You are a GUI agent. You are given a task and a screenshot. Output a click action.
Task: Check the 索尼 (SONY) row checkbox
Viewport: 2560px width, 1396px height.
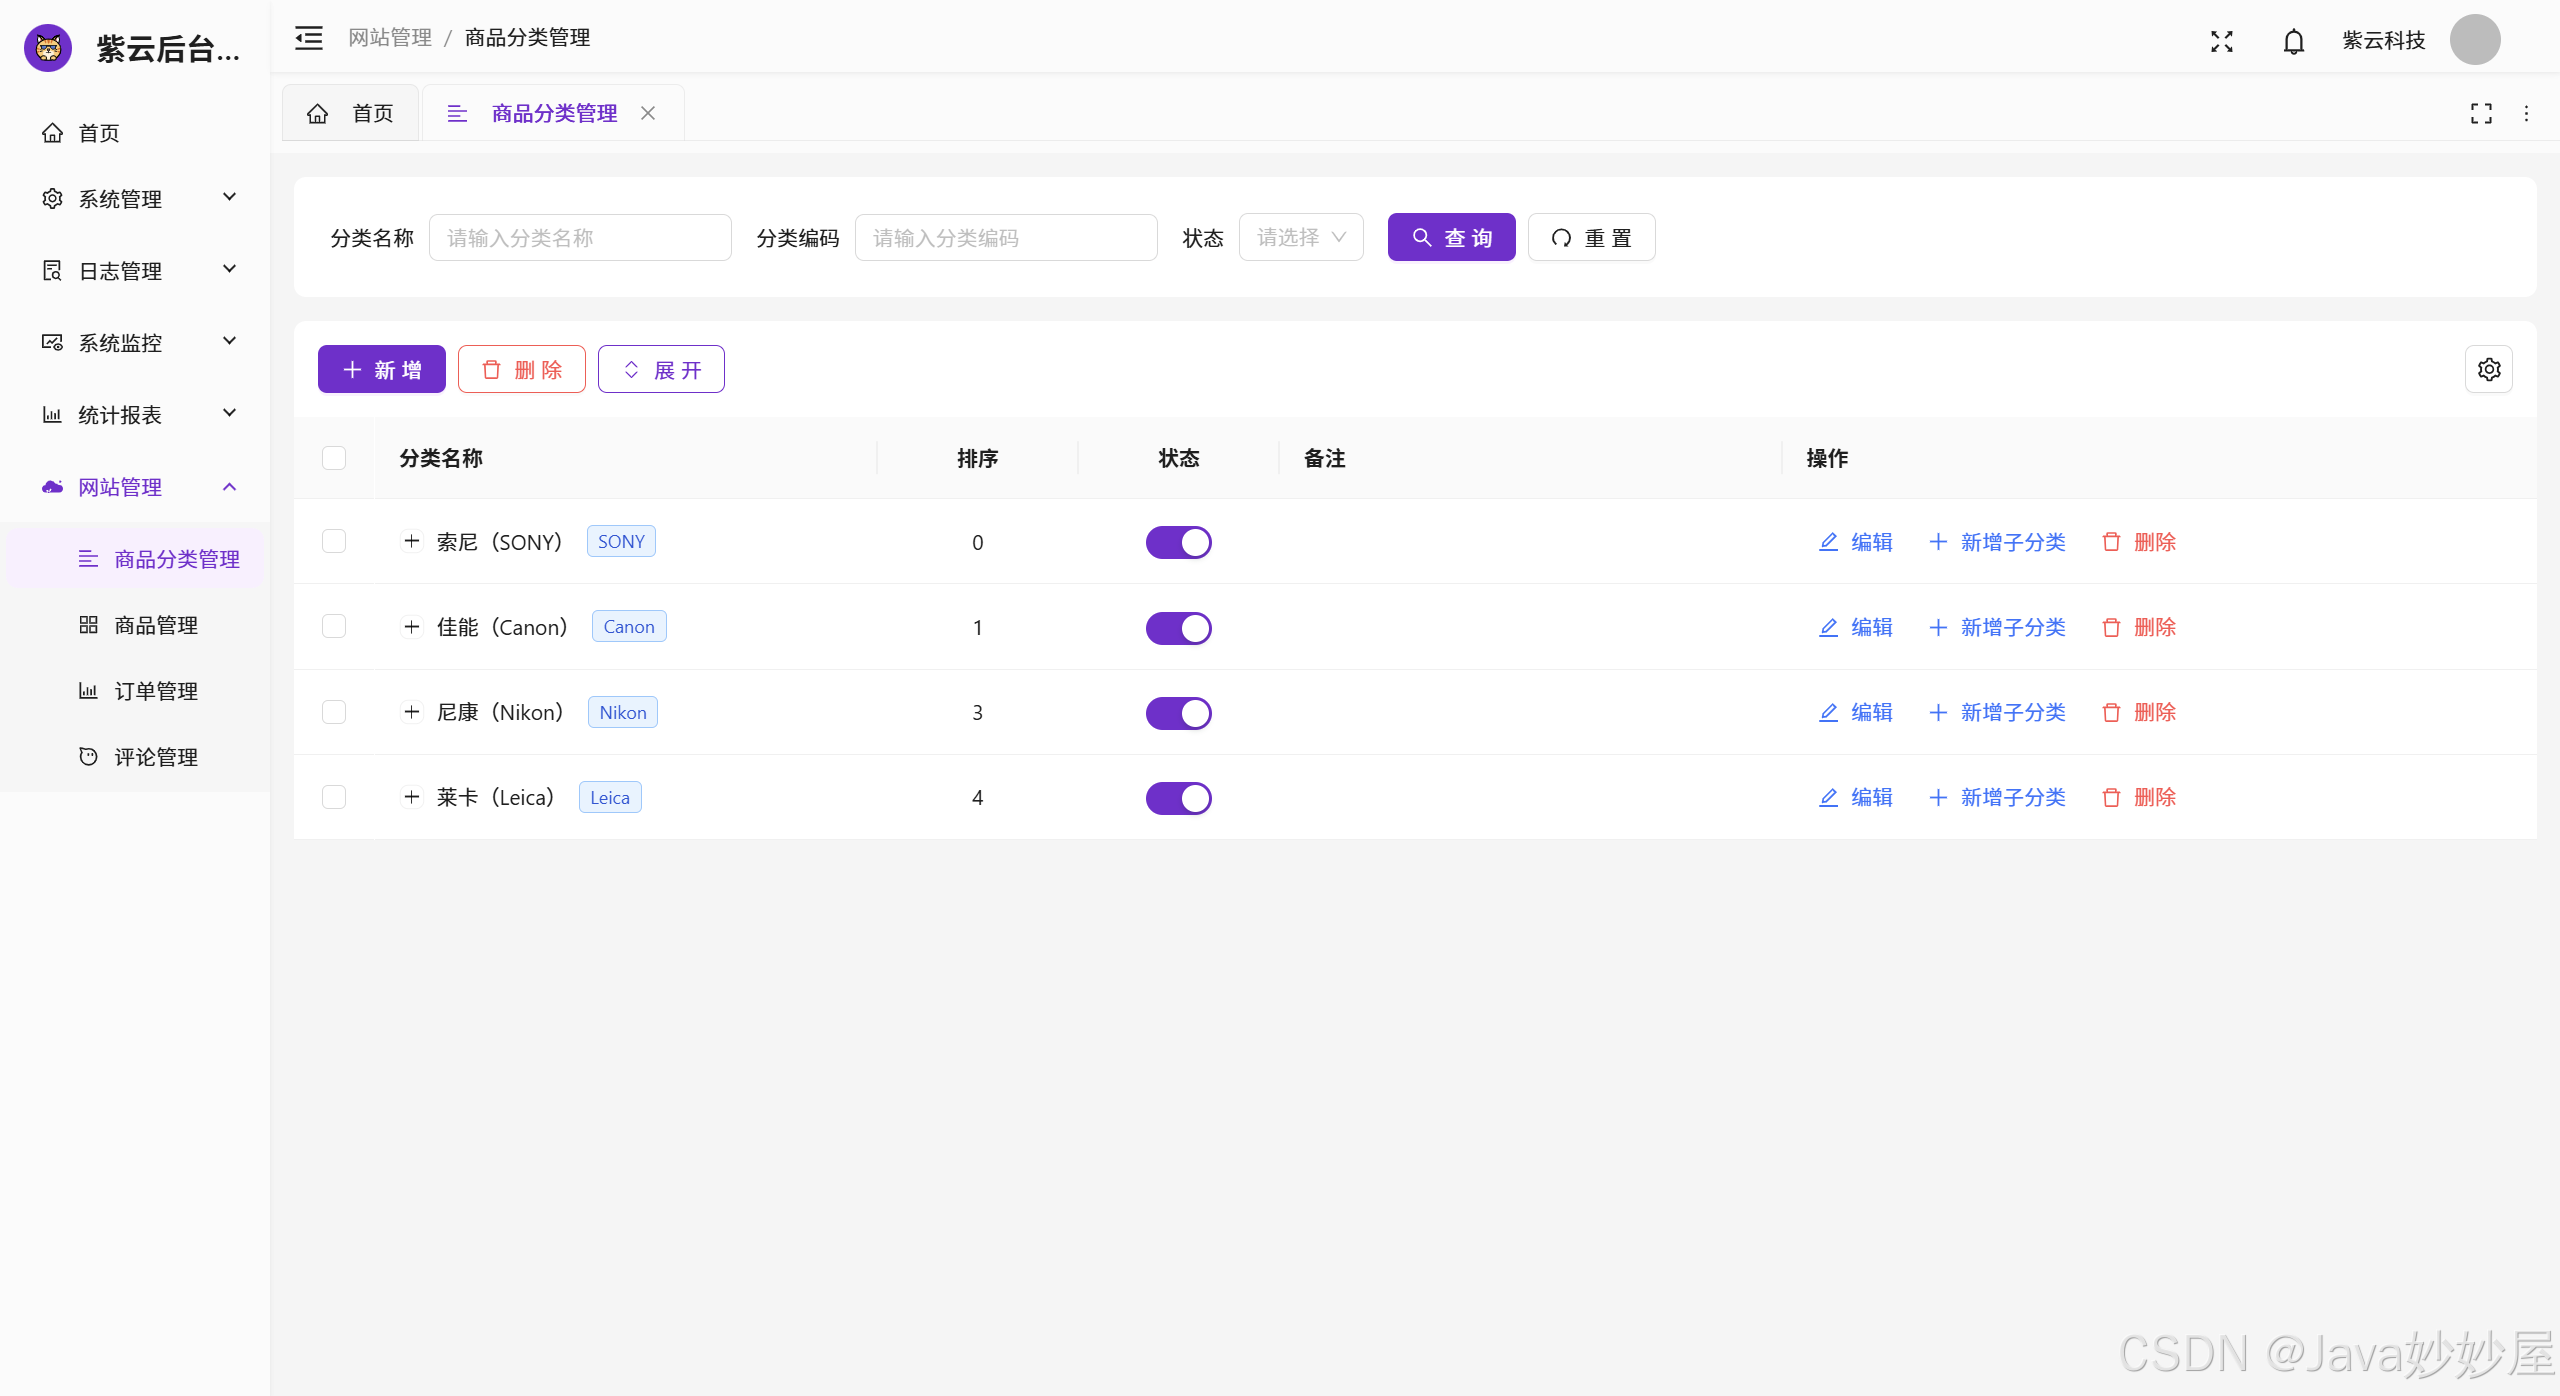click(x=334, y=541)
